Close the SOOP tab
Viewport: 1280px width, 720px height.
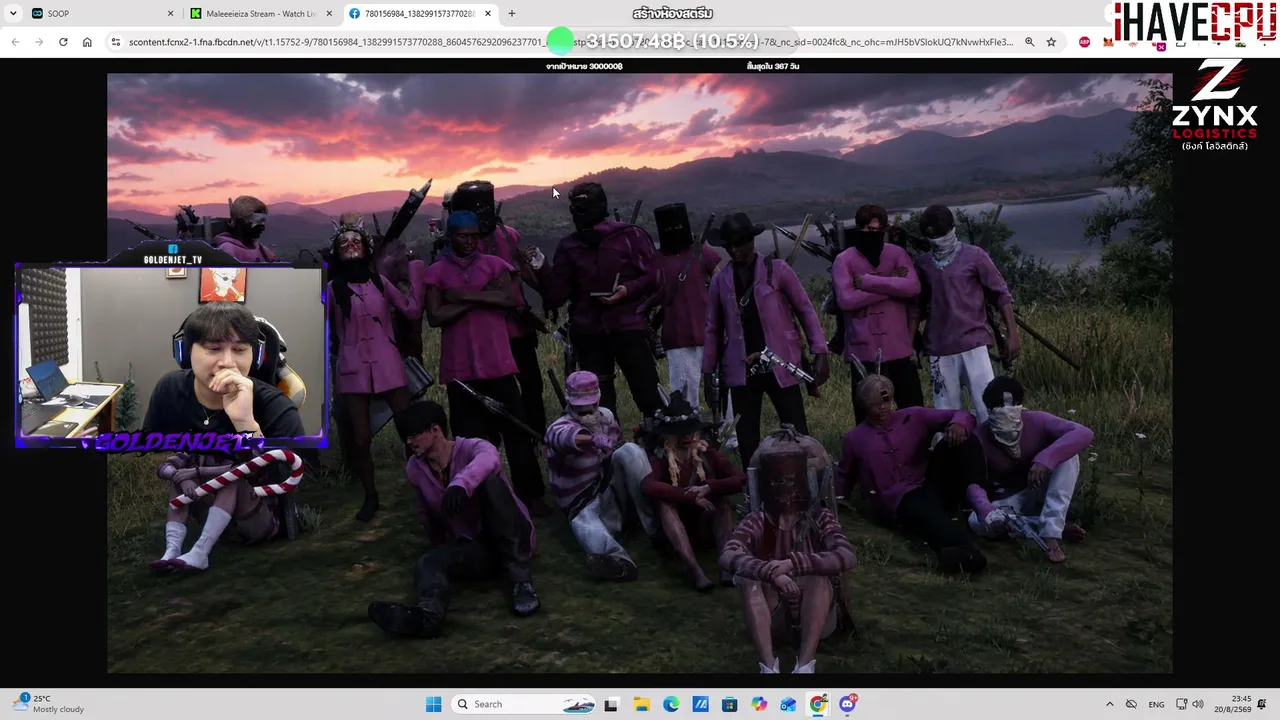(170, 14)
